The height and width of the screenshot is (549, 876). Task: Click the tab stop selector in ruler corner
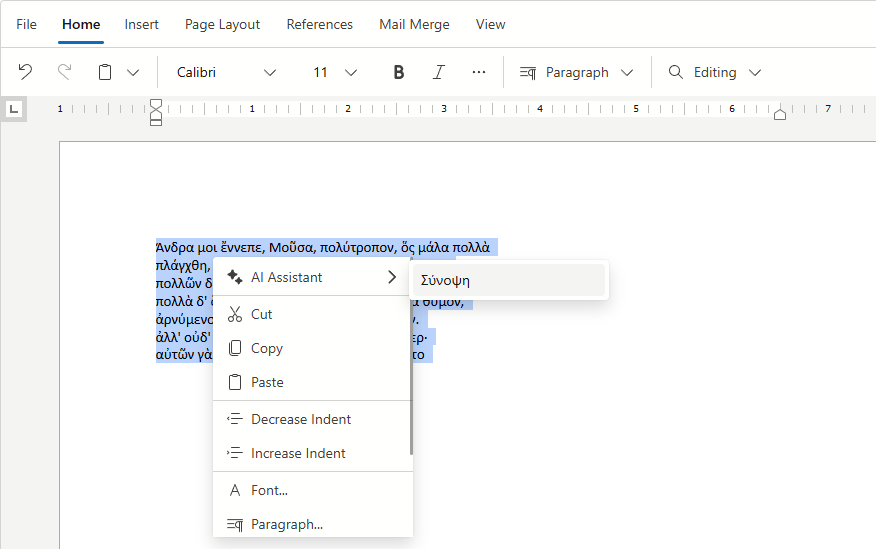click(x=14, y=109)
